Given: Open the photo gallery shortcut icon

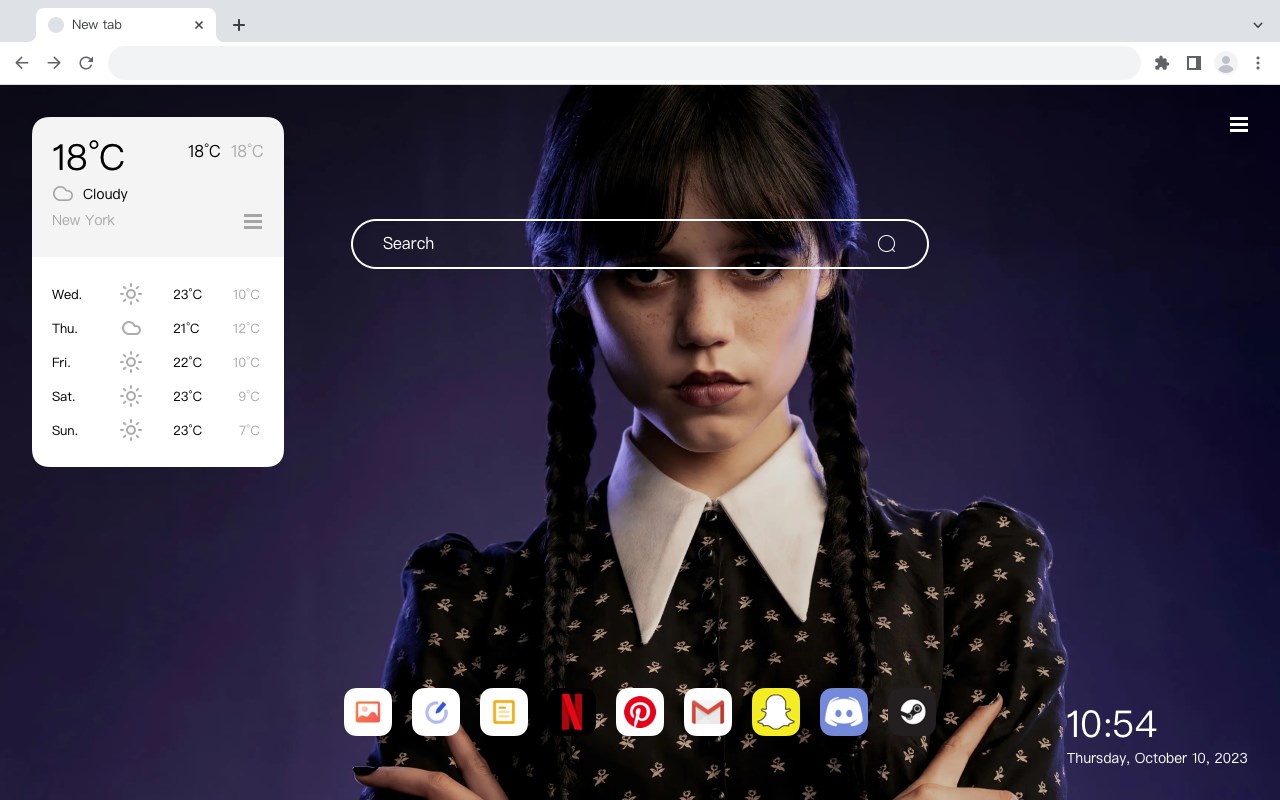Looking at the screenshot, I should (368, 712).
